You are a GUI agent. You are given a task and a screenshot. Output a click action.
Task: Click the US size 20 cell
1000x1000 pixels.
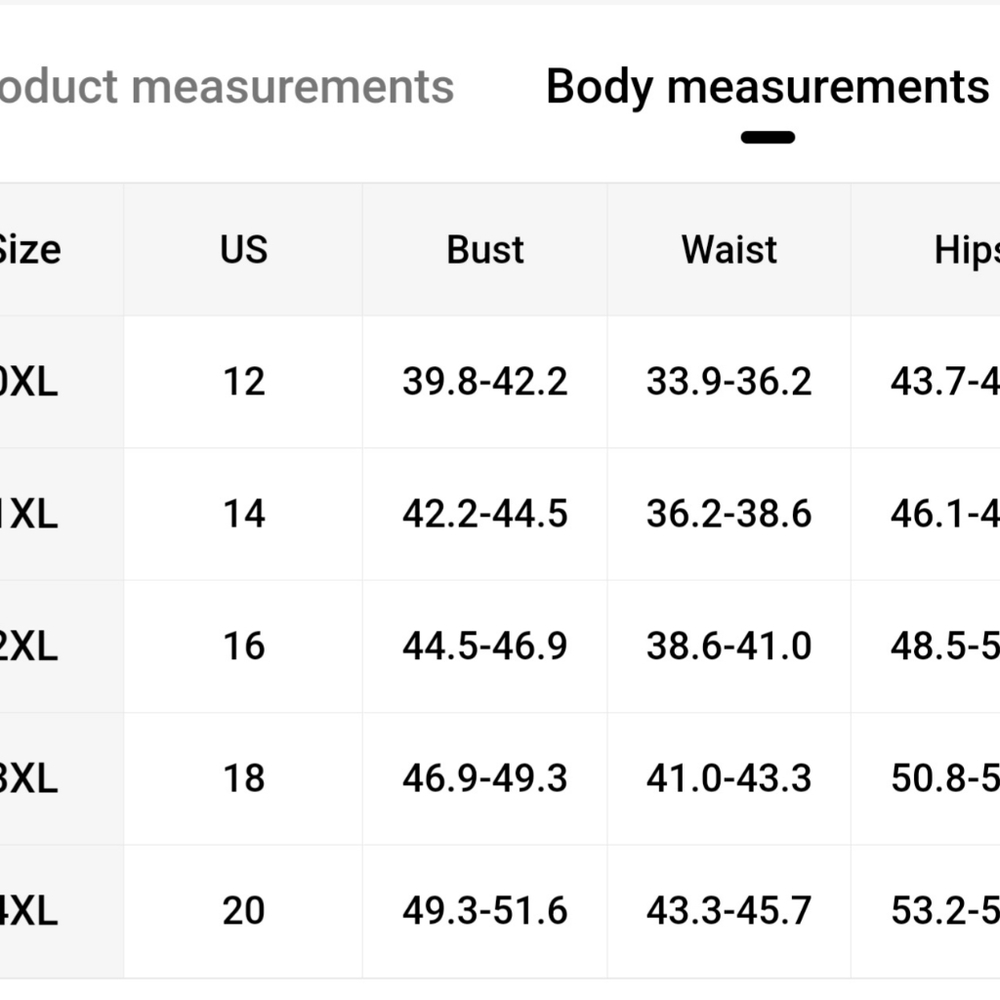coord(244,911)
